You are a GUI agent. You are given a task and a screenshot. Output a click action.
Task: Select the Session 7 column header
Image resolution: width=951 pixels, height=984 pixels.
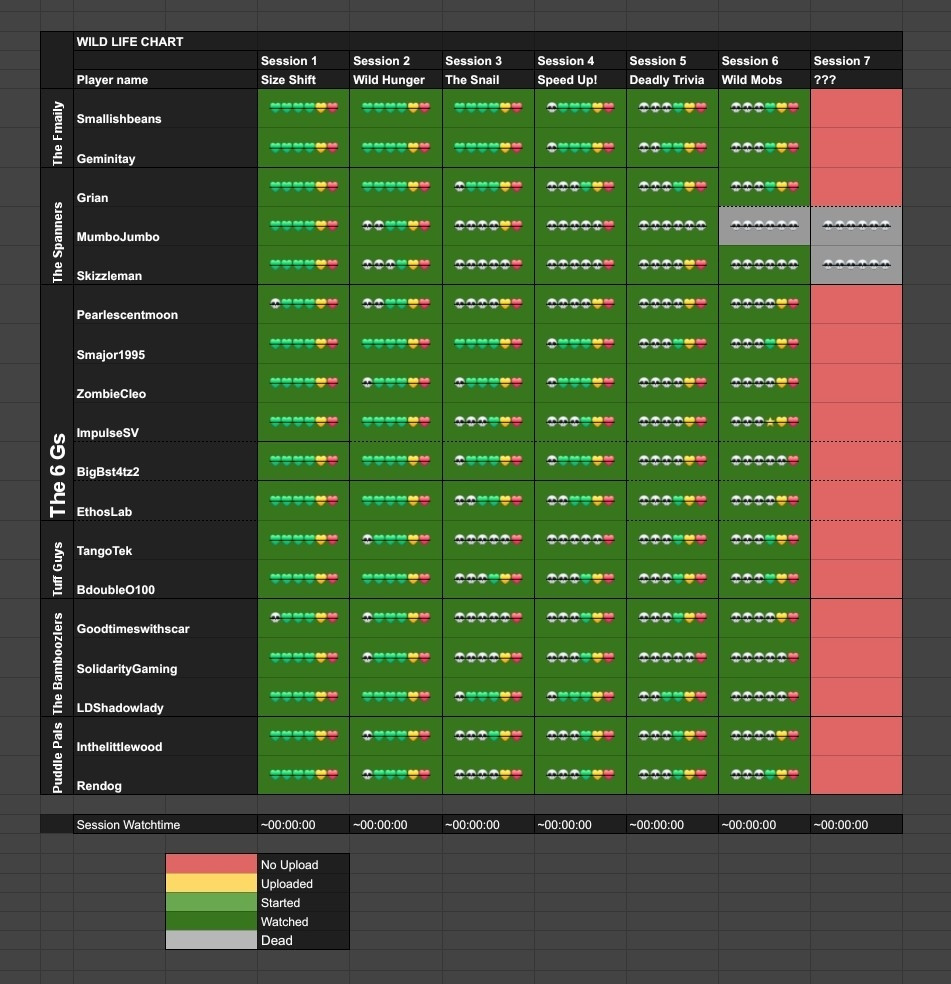(x=856, y=61)
